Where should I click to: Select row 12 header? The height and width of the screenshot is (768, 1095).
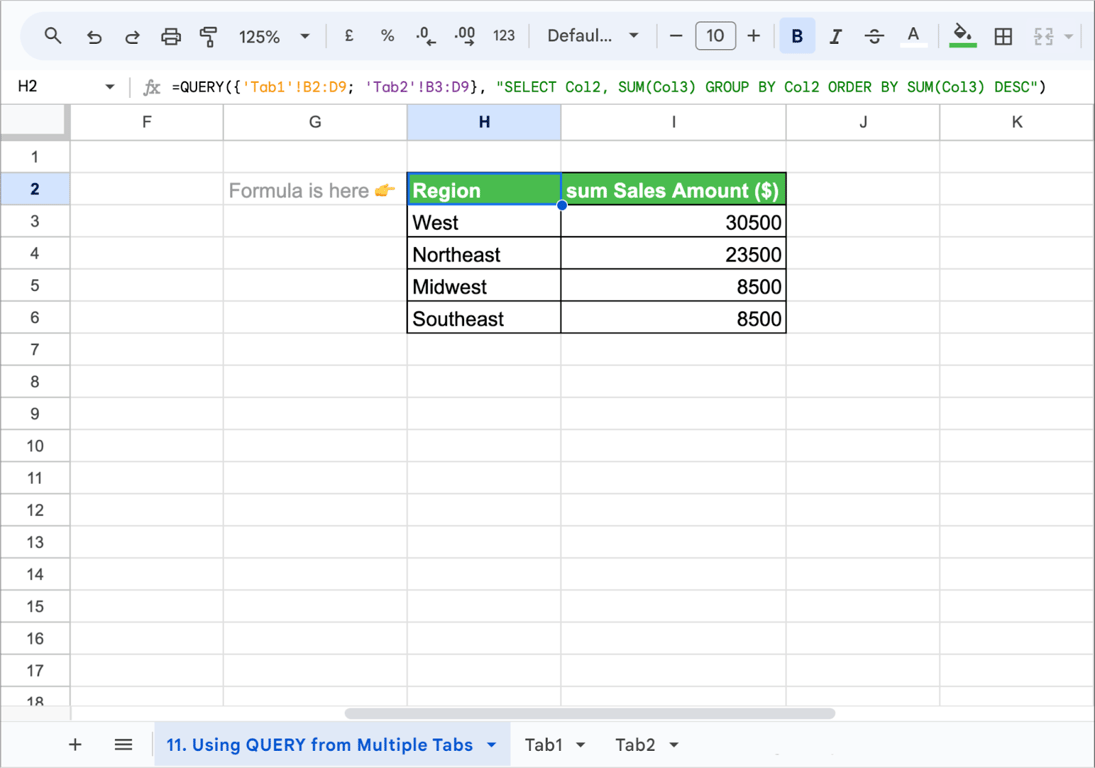click(35, 510)
